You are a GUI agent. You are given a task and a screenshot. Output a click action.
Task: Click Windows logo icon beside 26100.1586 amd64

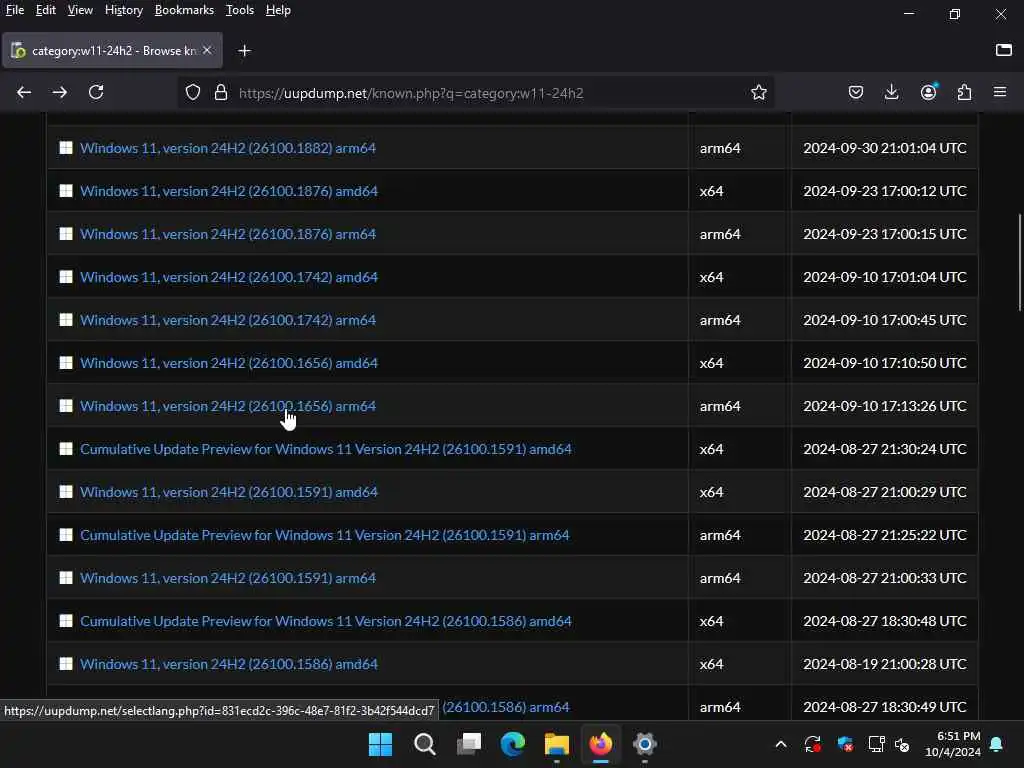[66, 664]
